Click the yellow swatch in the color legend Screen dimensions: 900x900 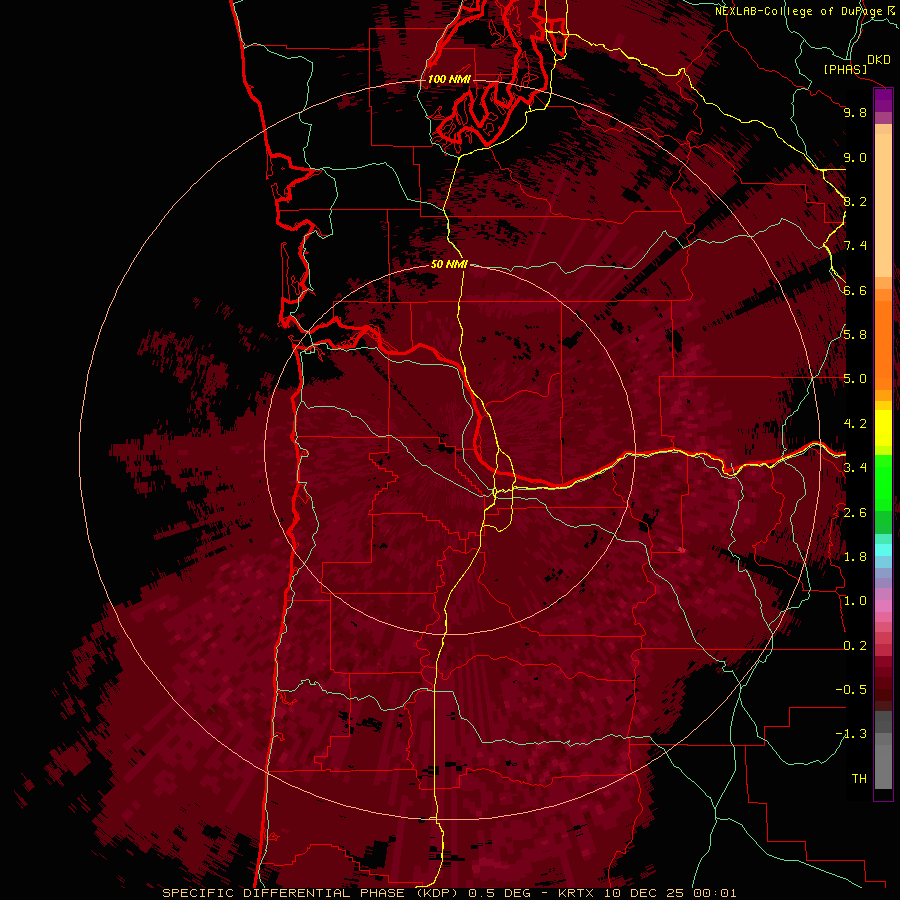coord(883,428)
